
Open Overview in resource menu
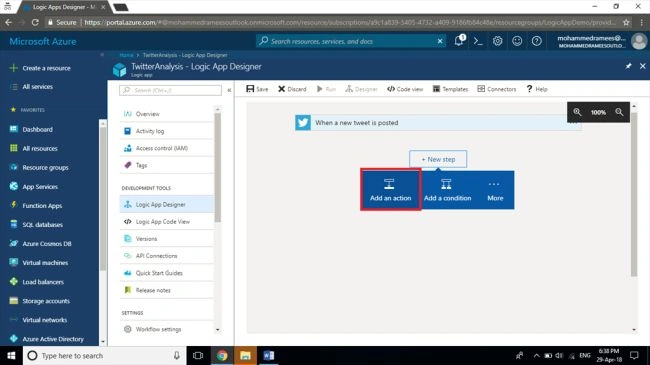(x=167, y=114)
